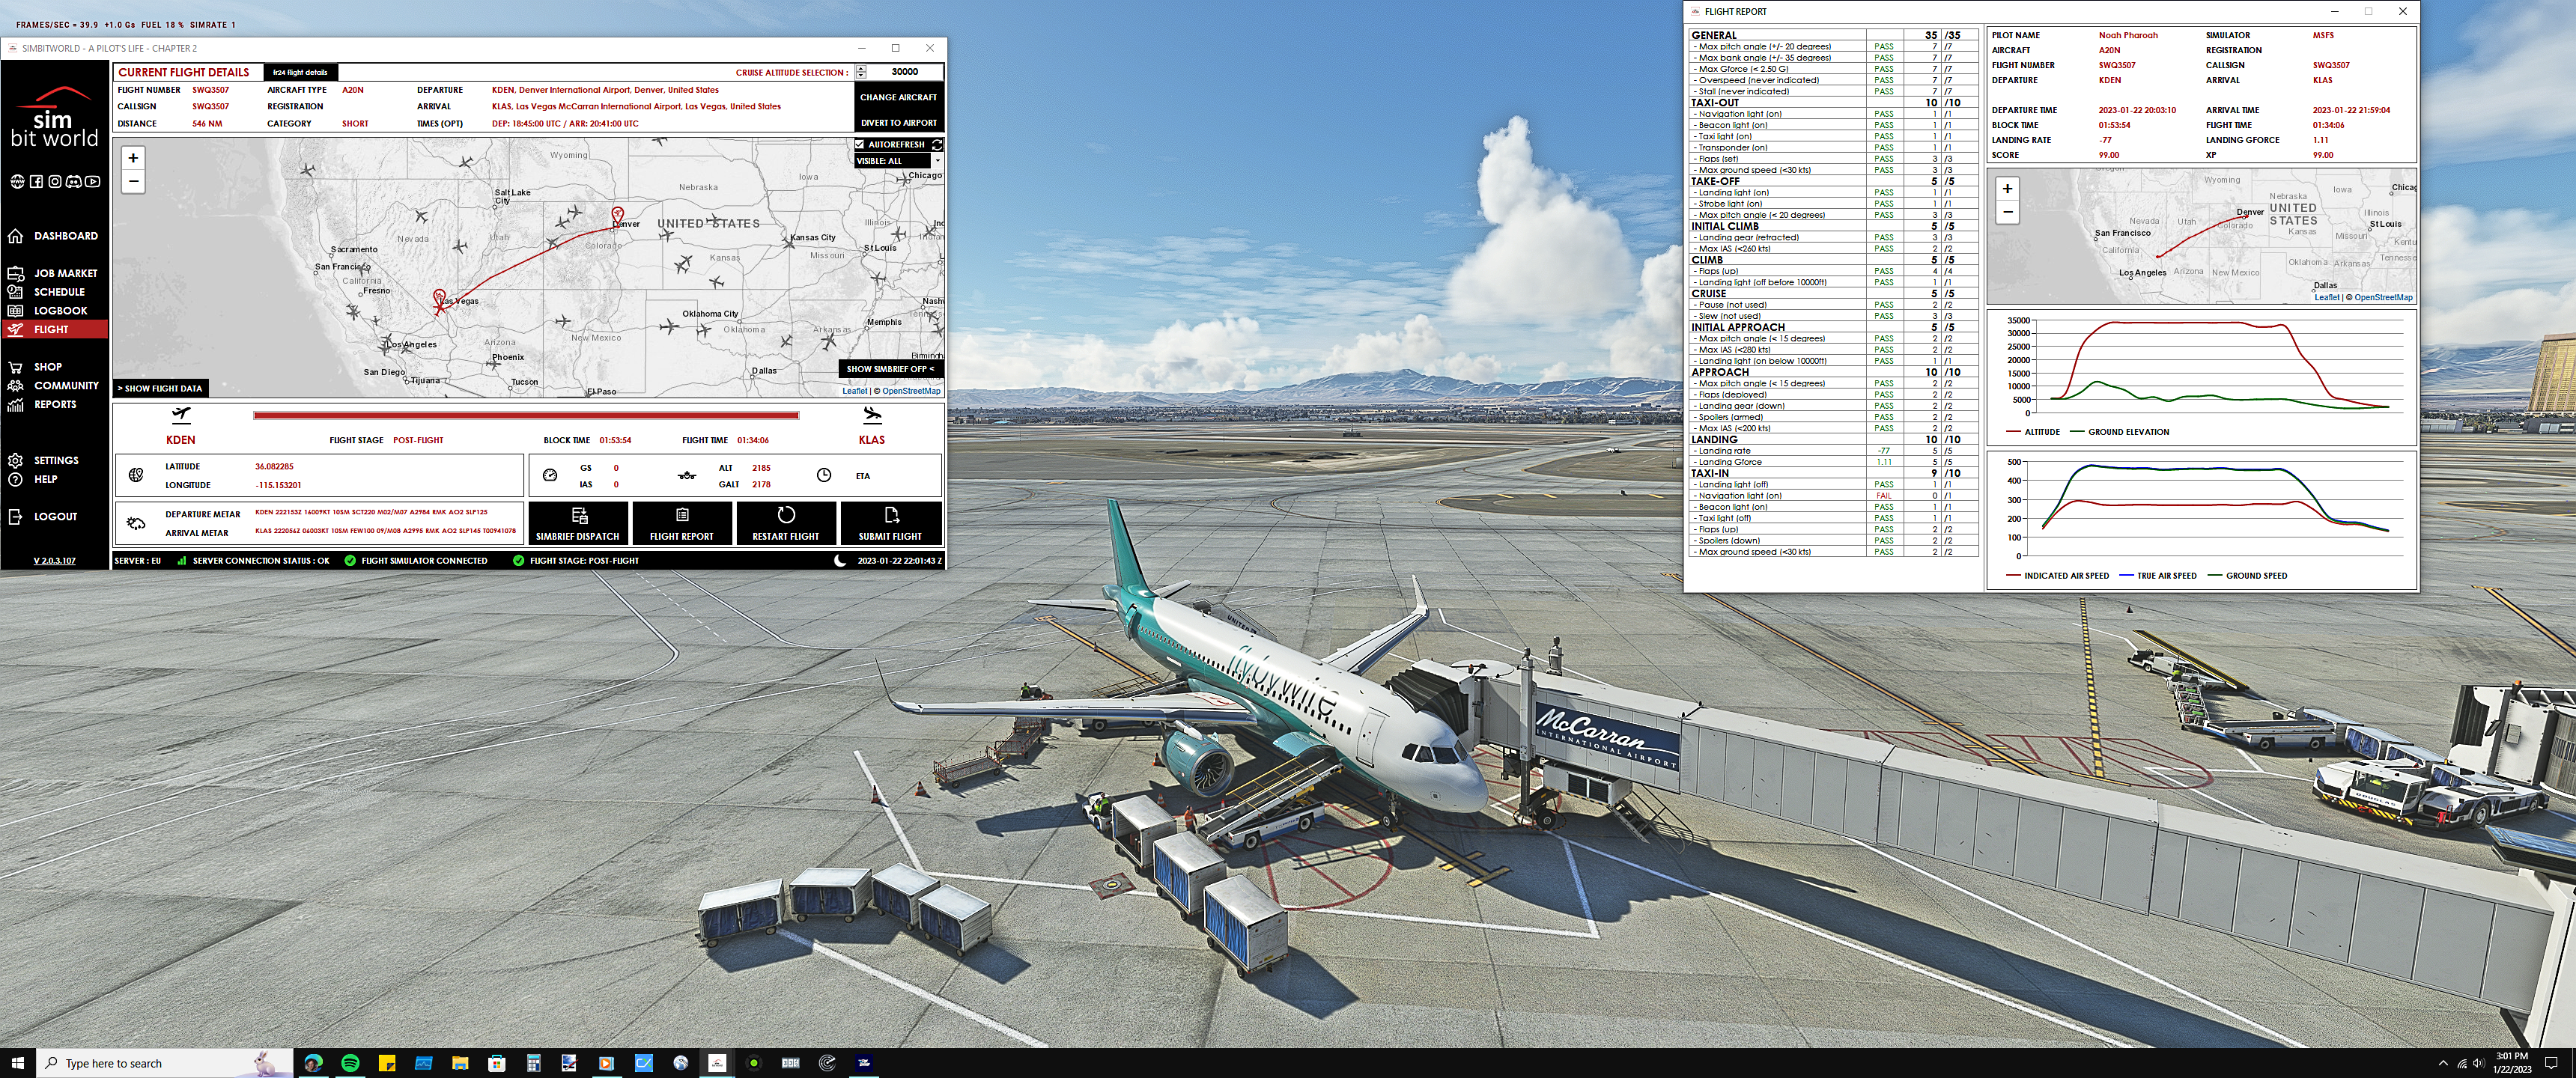Open SimBitWorld website globe icon
Viewport: 2576px width, 1078px height.
[x=17, y=181]
